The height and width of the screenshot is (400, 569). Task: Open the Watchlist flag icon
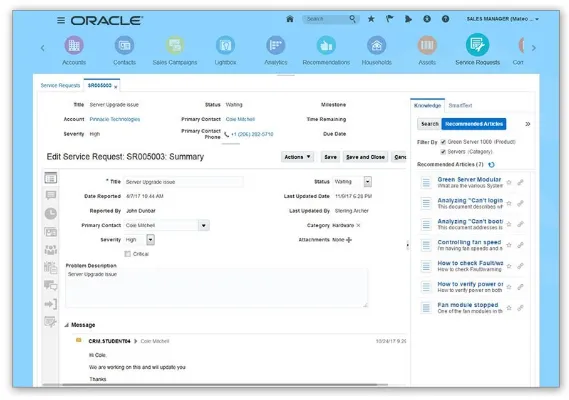[389, 19]
